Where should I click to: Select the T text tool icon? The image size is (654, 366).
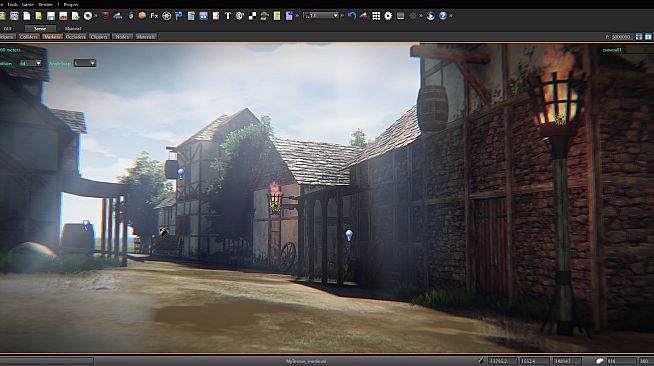(228, 16)
